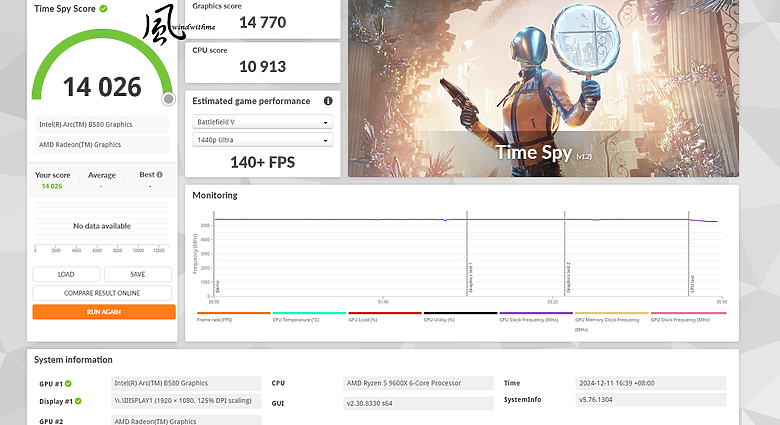The width and height of the screenshot is (780, 425).
Task: Click the AMD Ryzen 5 9600X processor field
Action: pyautogui.click(x=418, y=383)
